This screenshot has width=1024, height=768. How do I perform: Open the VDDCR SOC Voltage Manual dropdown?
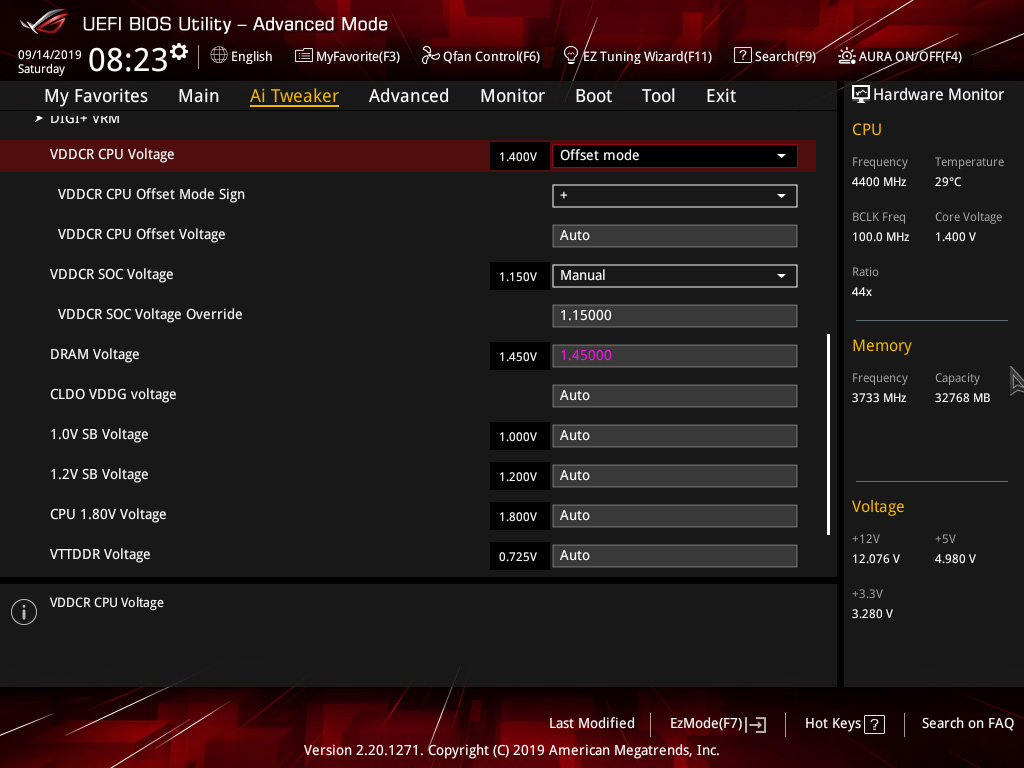[x=675, y=276]
